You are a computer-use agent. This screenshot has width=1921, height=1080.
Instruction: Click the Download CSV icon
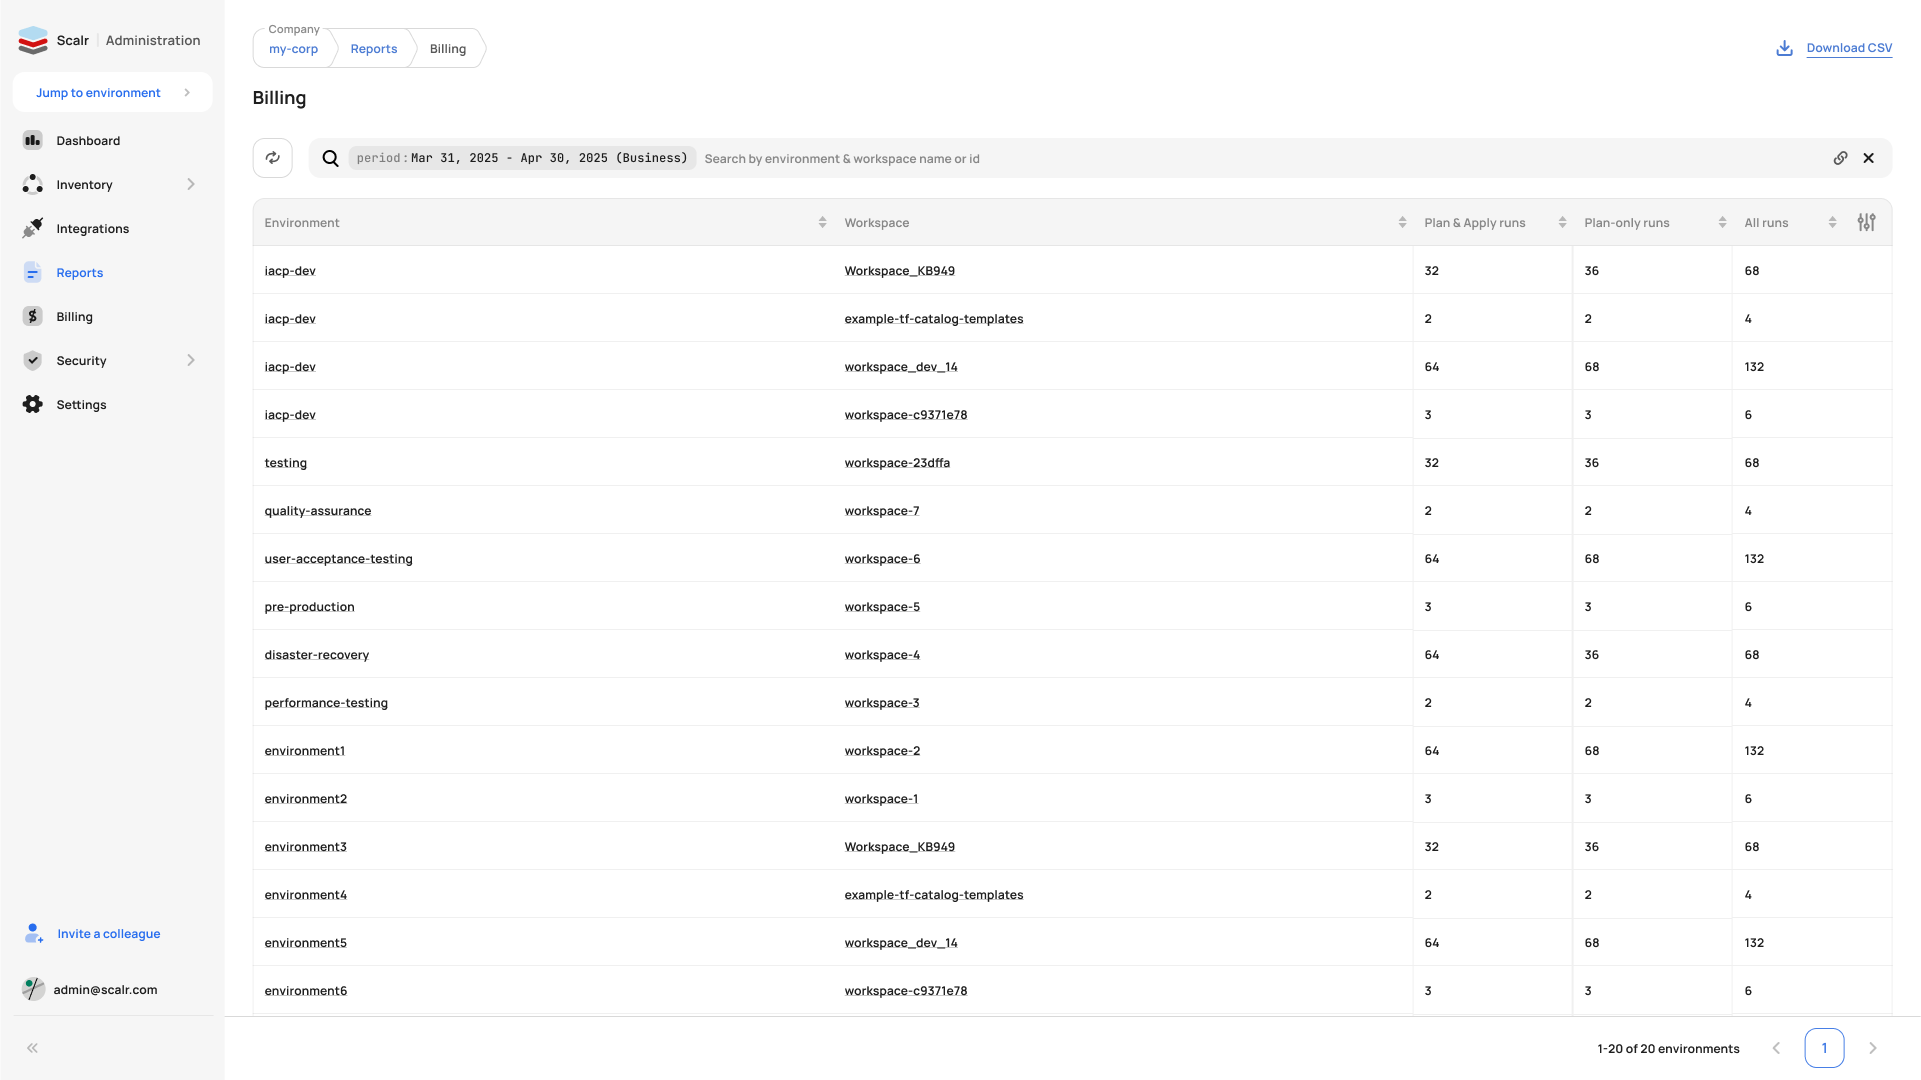click(1784, 48)
